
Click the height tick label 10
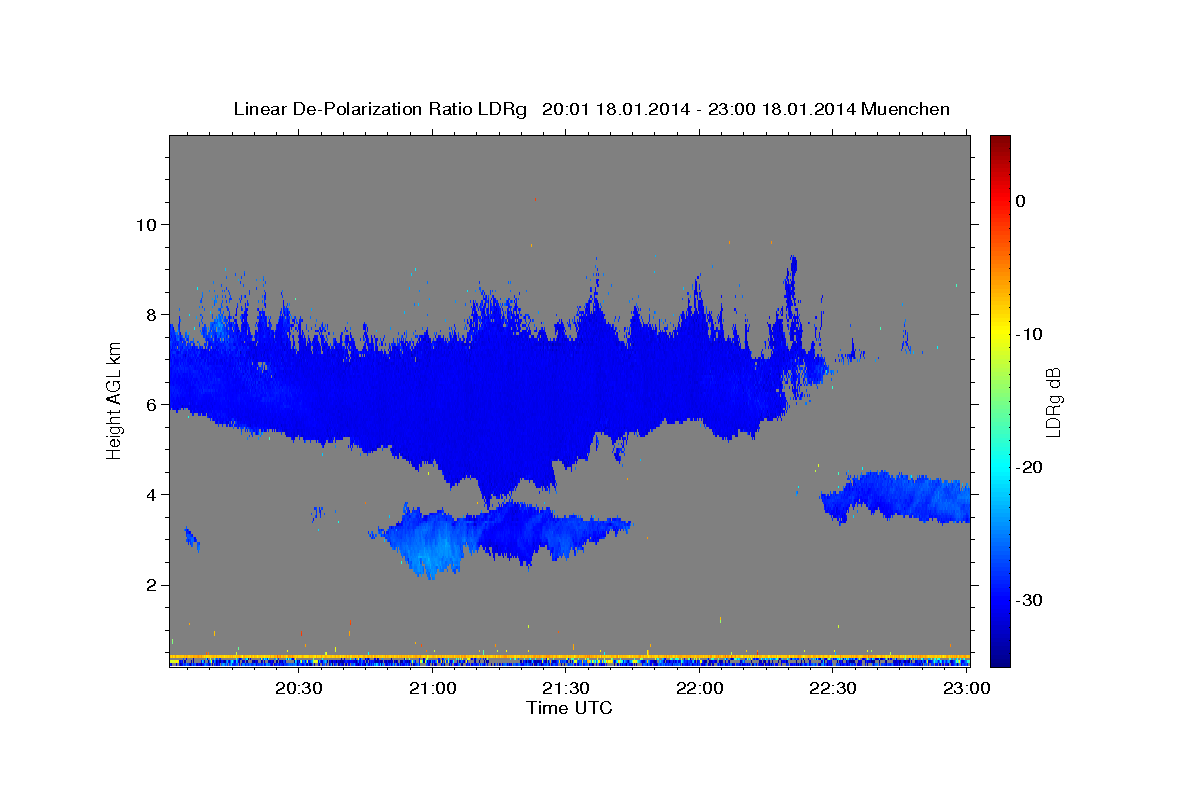[x=147, y=224]
